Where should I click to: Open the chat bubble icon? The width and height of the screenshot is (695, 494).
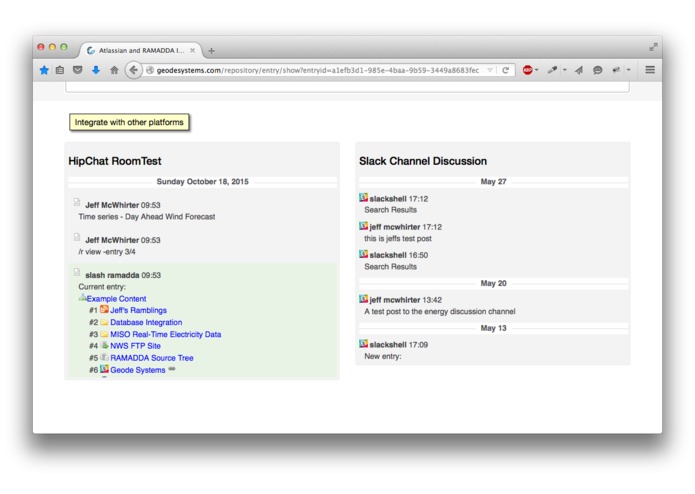tap(597, 70)
